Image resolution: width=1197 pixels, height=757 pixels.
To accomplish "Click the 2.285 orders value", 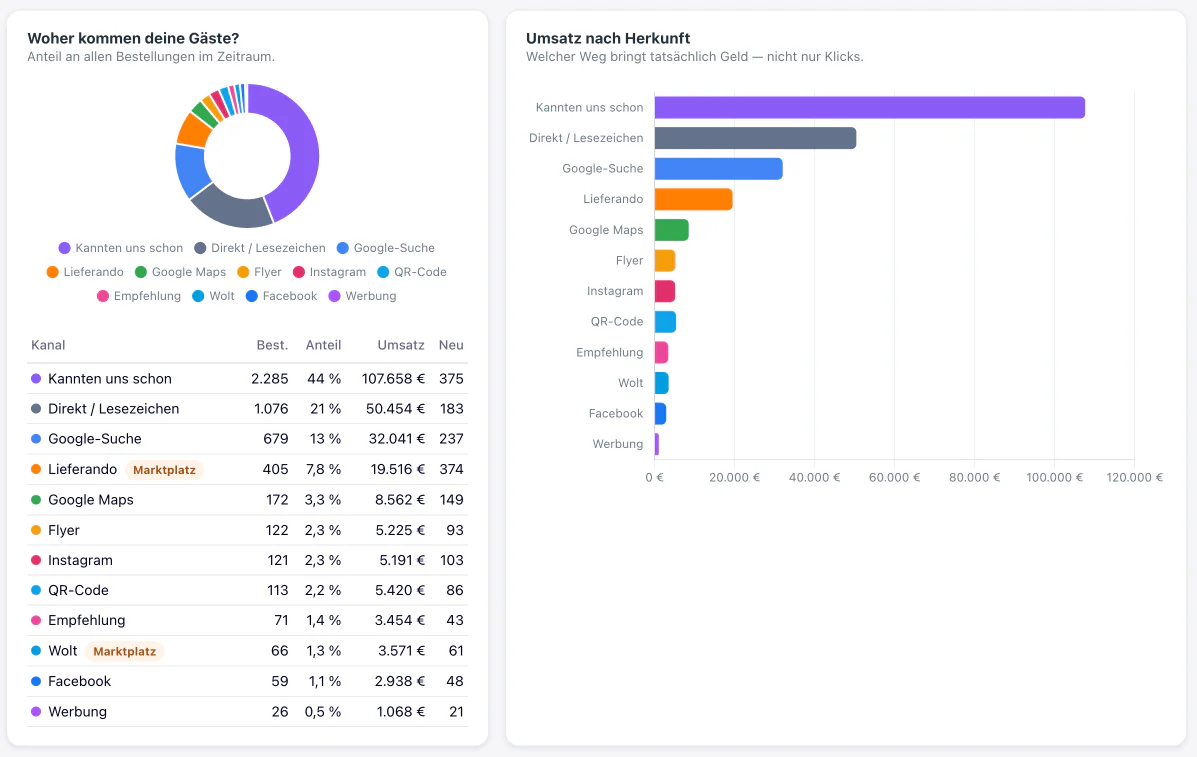I will 269,378.
